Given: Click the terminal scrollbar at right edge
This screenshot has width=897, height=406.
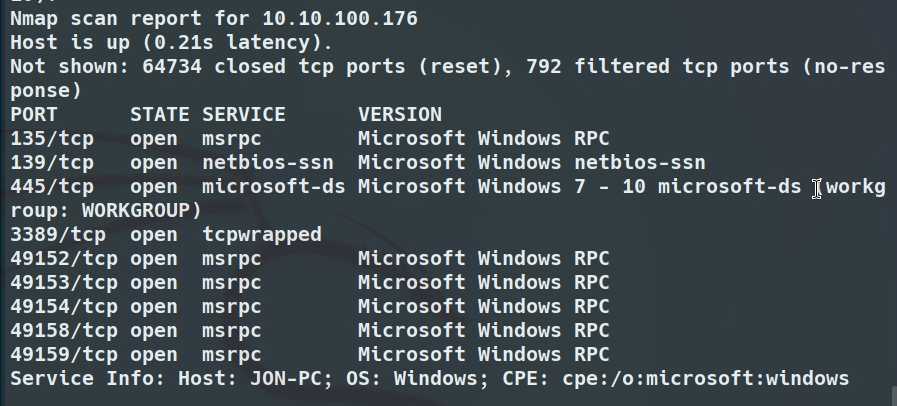Looking at the screenshot, I should (893, 396).
